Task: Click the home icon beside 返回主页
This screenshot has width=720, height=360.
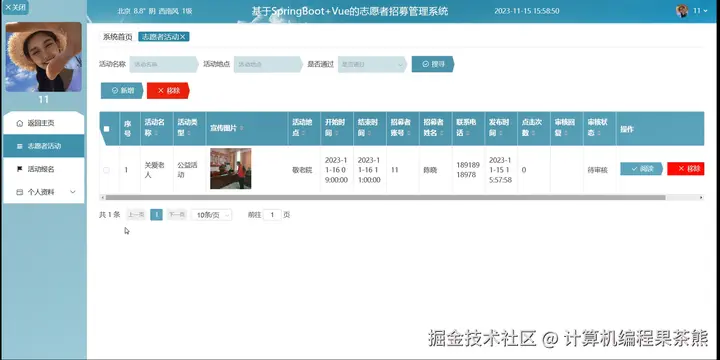Action: pos(19,123)
